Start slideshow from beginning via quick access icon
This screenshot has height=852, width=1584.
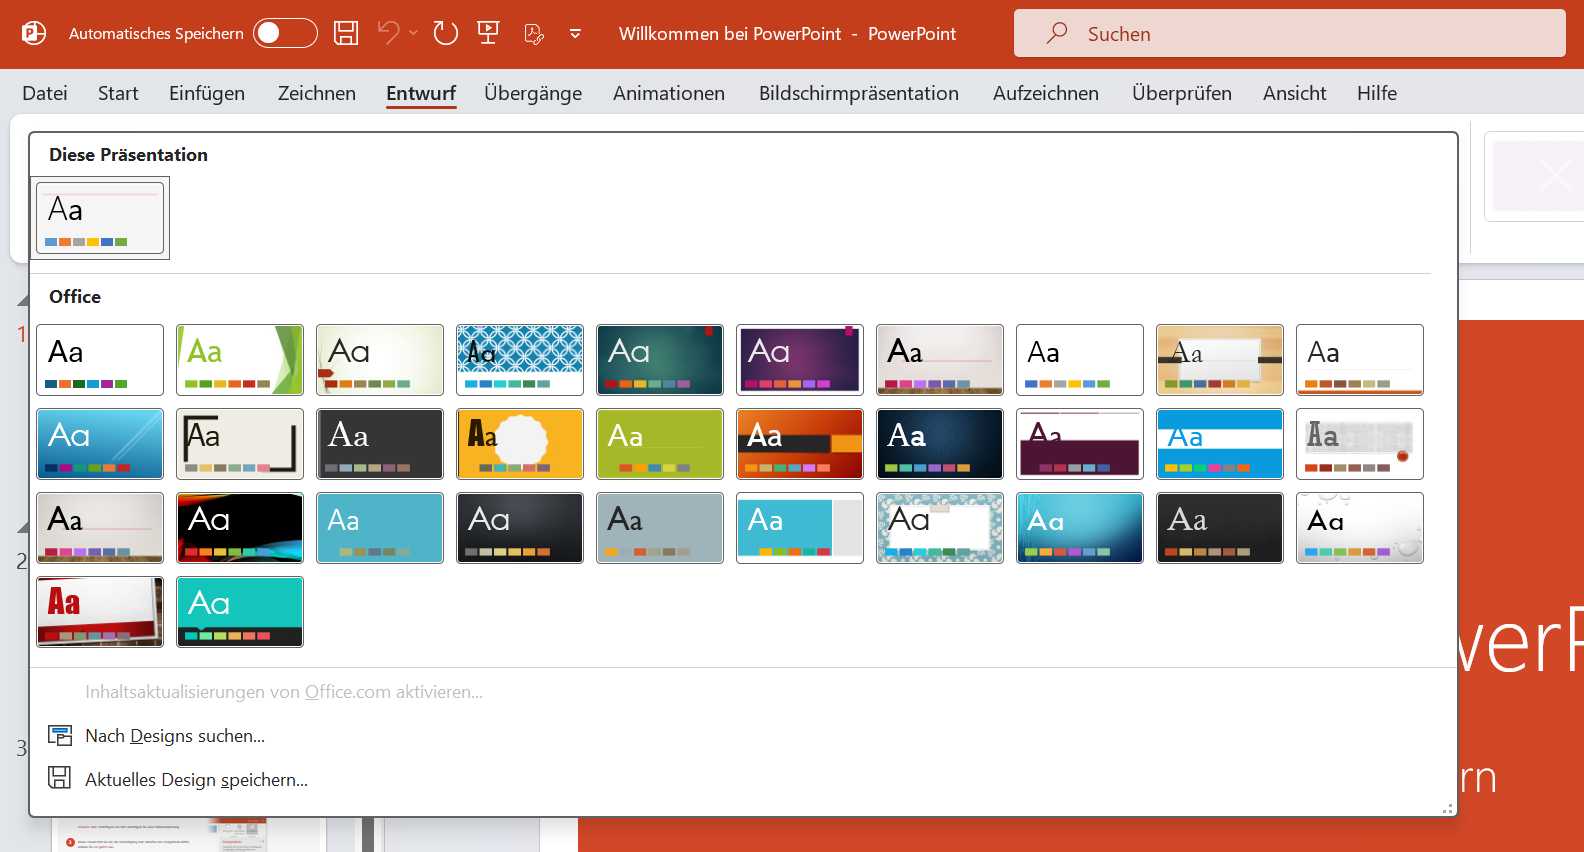coord(489,33)
